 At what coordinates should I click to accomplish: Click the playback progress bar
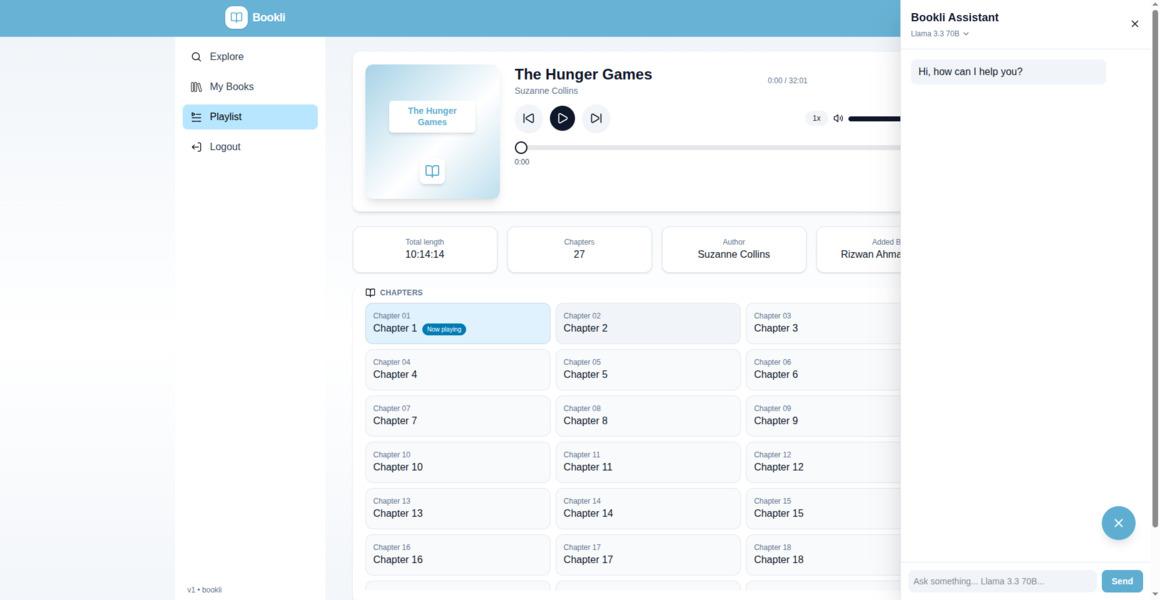pyautogui.click(x=700, y=148)
